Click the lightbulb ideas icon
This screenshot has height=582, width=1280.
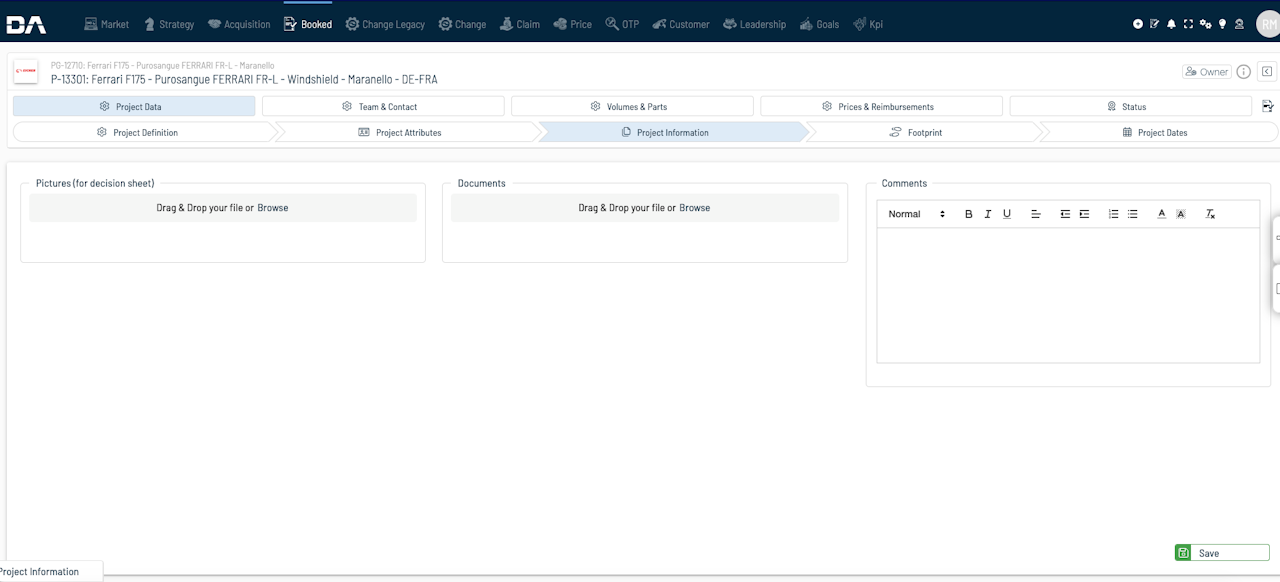click(x=1221, y=24)
